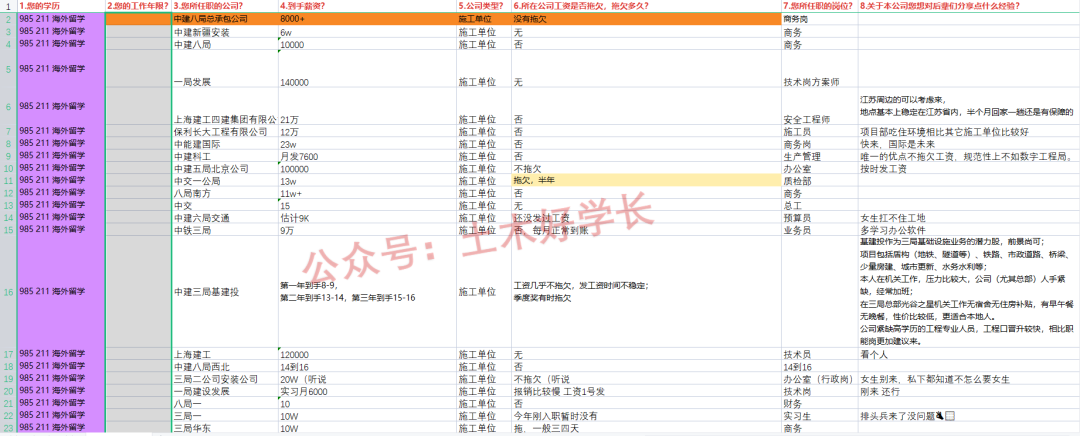Select position cell 总工
Image resolution: width=1080 pixels, height=436 pixels.
[x=820, y=206]
